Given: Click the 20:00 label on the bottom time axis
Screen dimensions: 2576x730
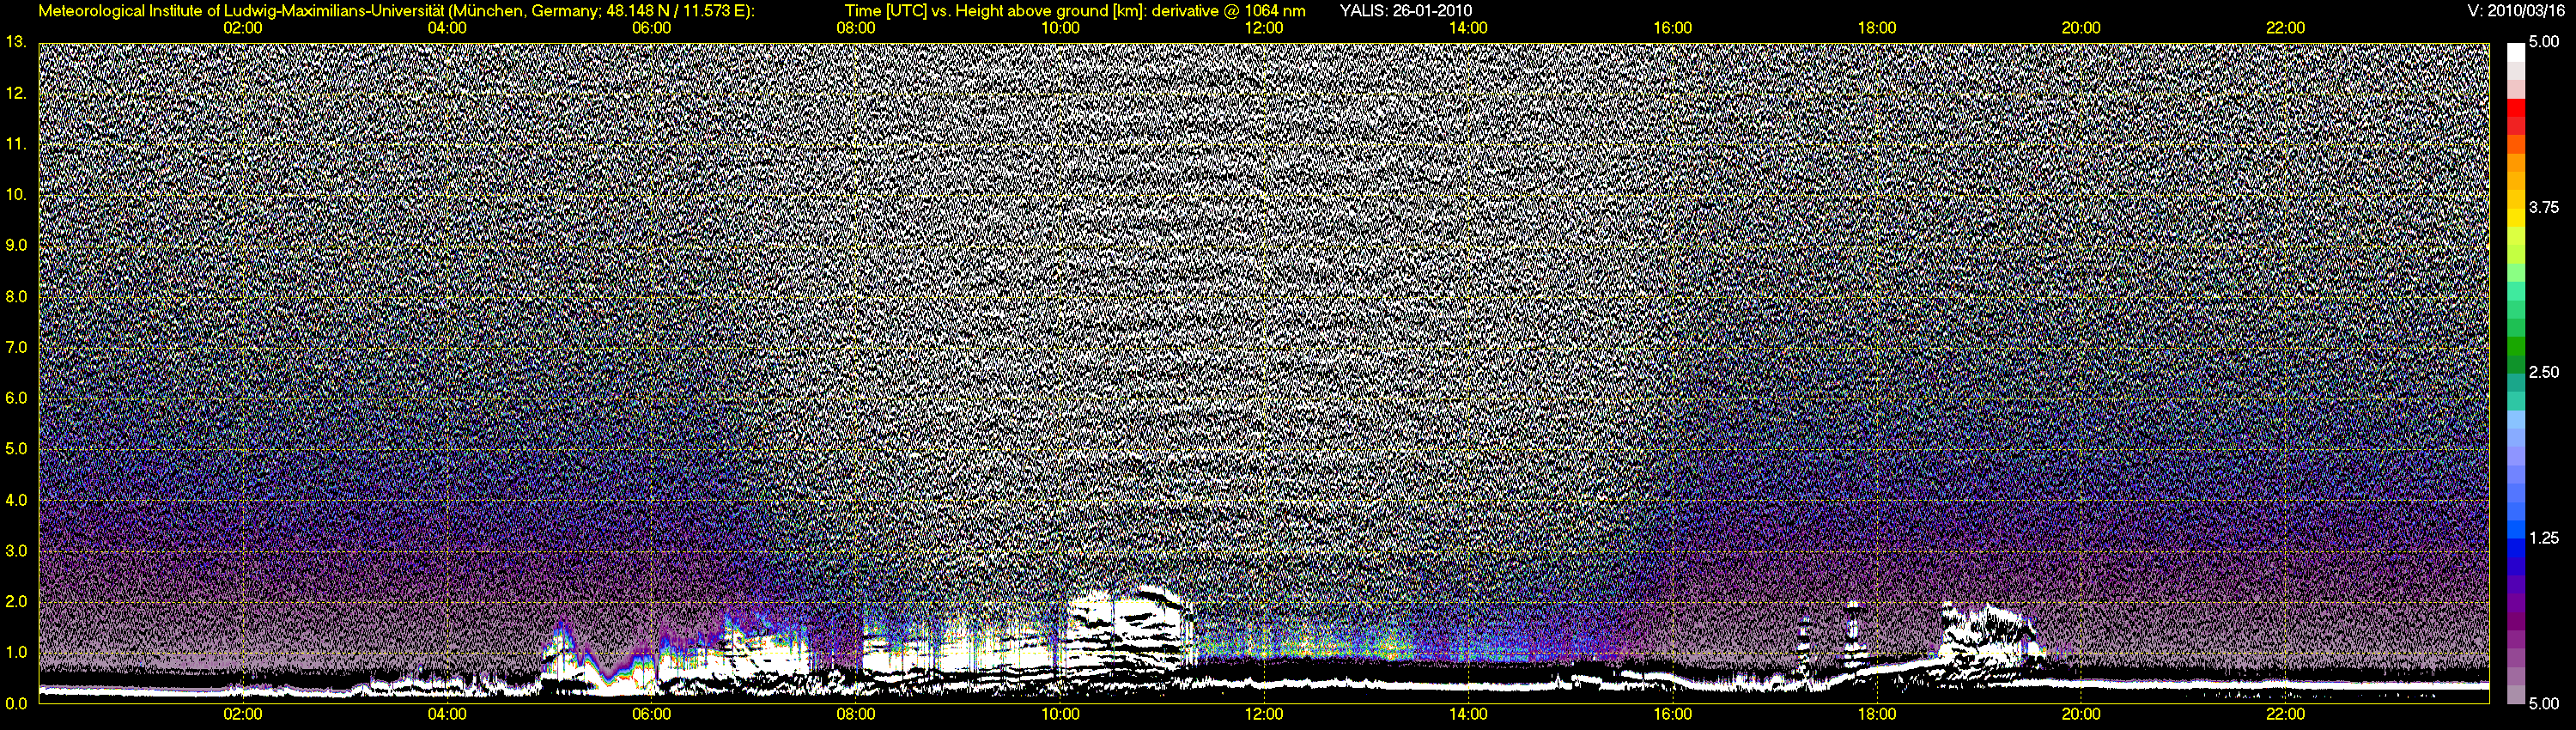Looking at the screenshot, I should pos(2081,714).
